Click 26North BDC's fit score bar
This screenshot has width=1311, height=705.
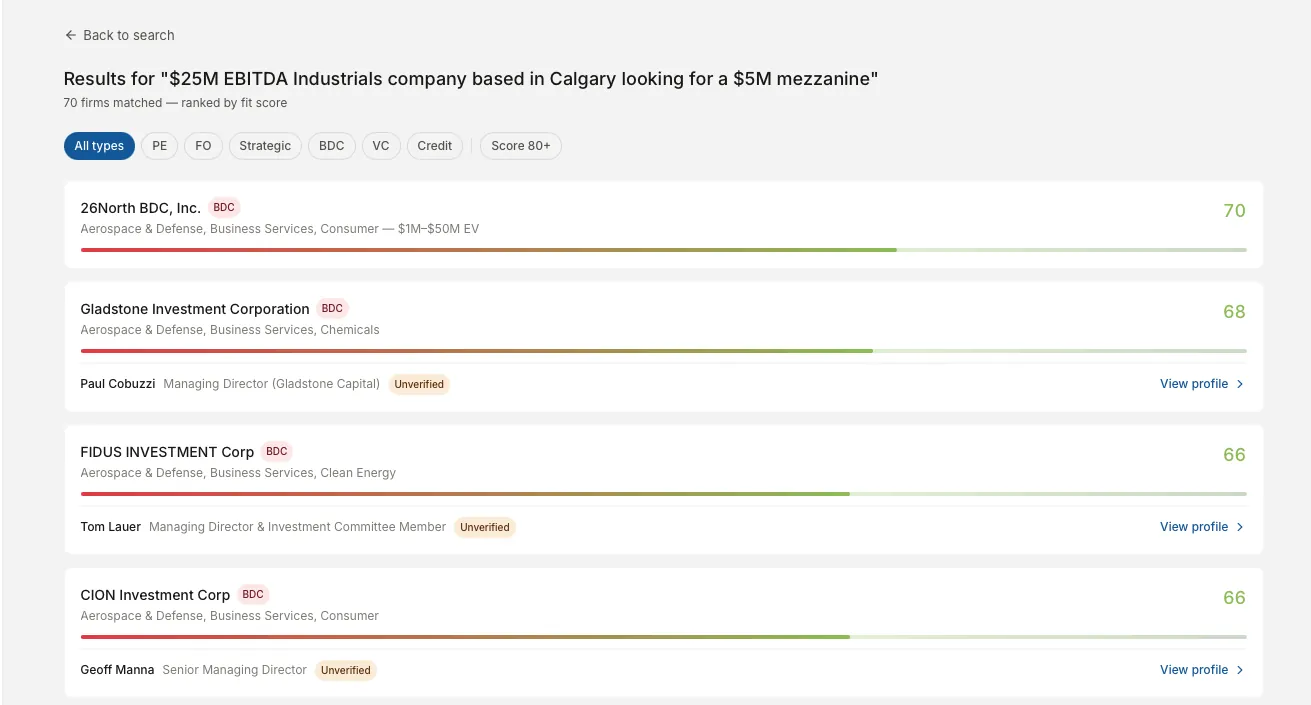point(662,250)
